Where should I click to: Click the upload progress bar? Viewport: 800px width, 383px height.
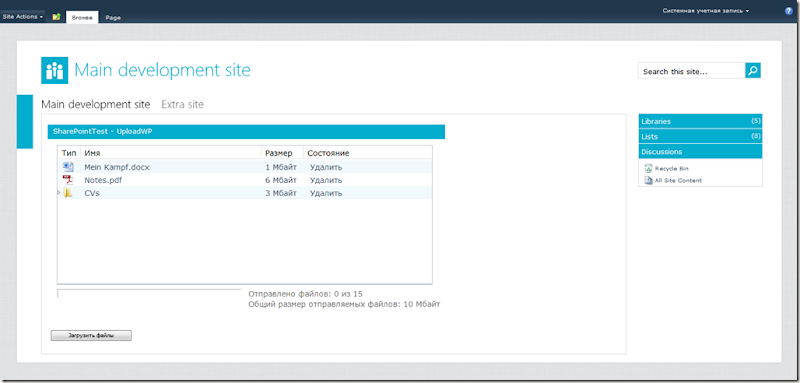point(149,293)
